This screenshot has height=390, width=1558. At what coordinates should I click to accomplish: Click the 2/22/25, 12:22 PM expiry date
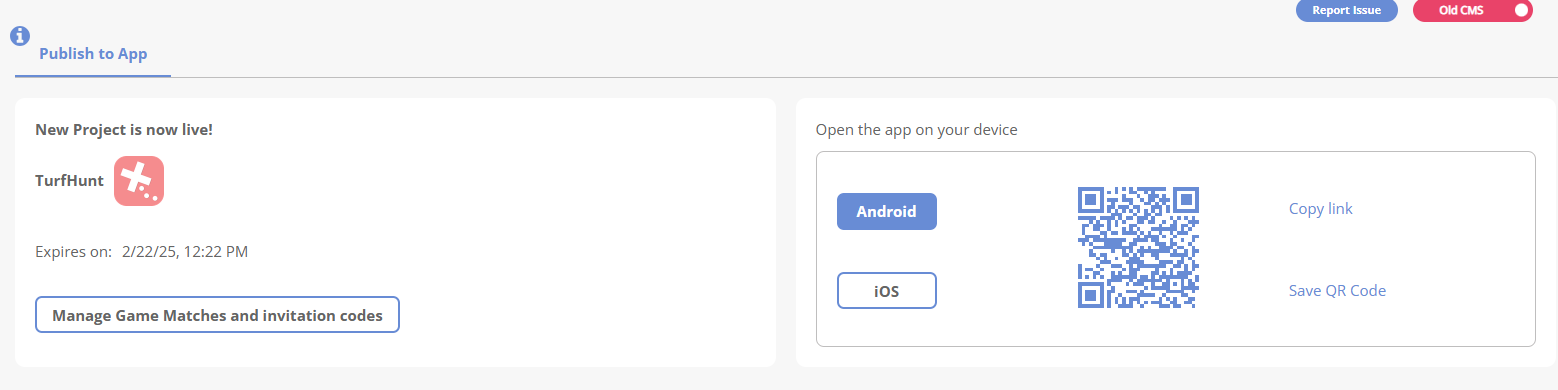(x=185, y=252)
